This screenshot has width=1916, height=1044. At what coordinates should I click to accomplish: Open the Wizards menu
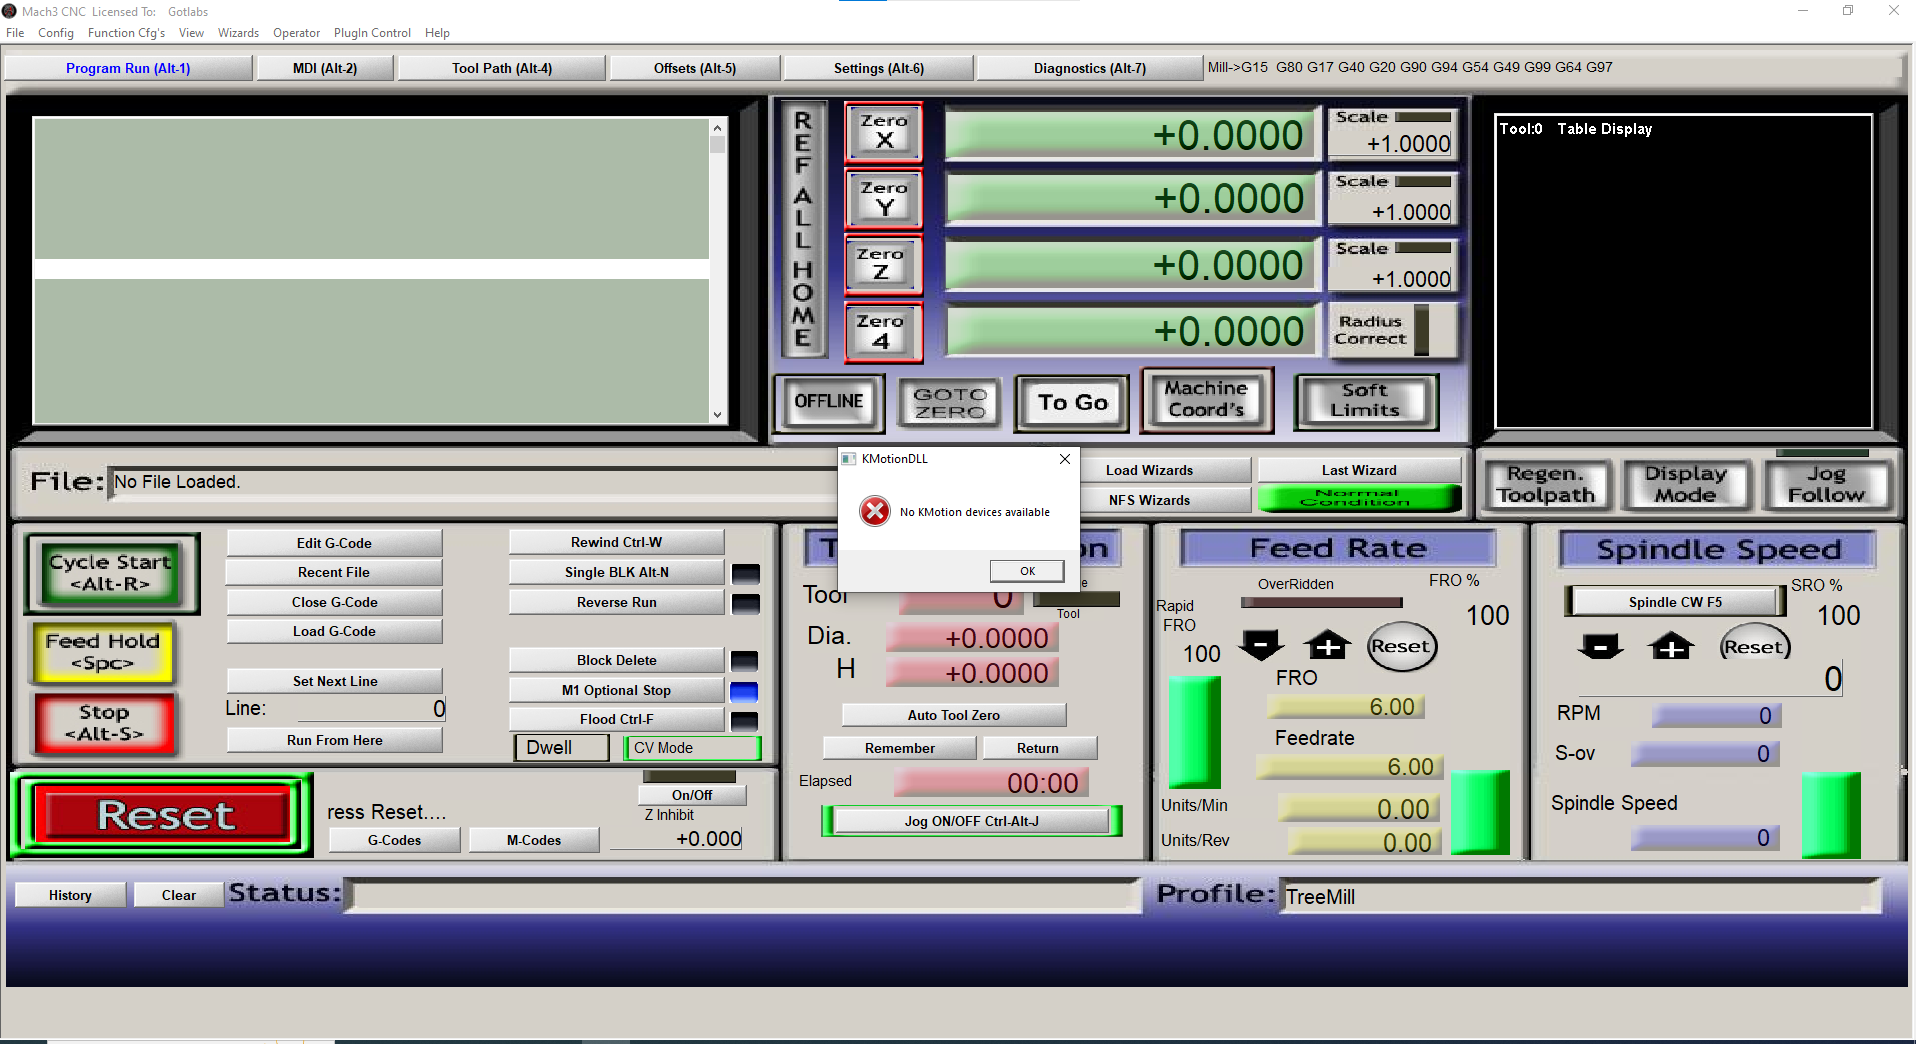238,33
